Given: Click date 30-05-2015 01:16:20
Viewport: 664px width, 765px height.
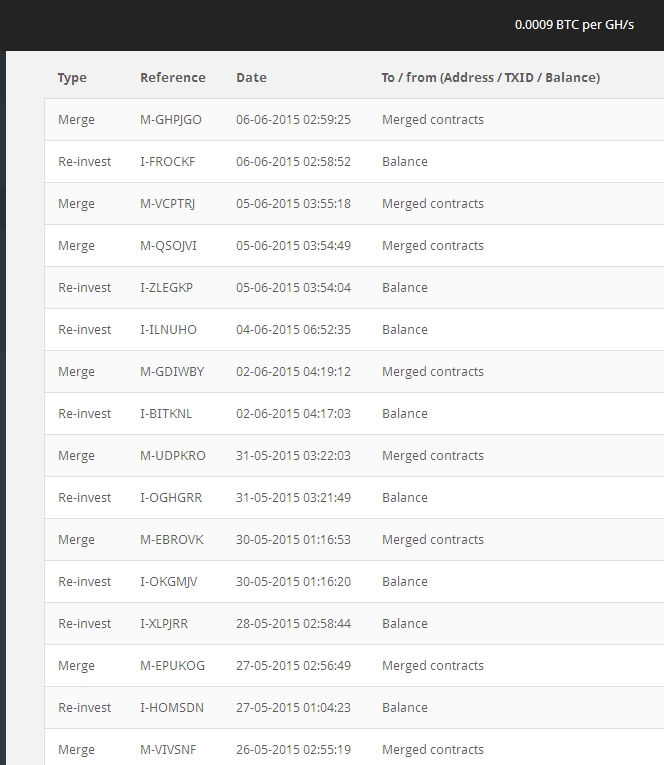Looking at the screenshot, I should click(293, 581).
